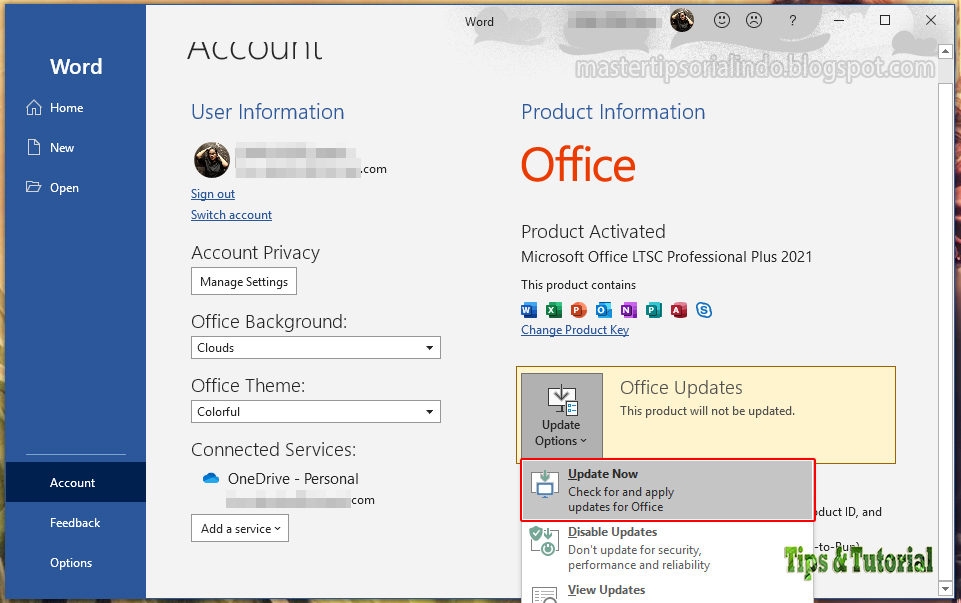The height and width of the screenshot is (603, 961).
Task: Click the title bar account avatar
Action: tap(682, 20)
